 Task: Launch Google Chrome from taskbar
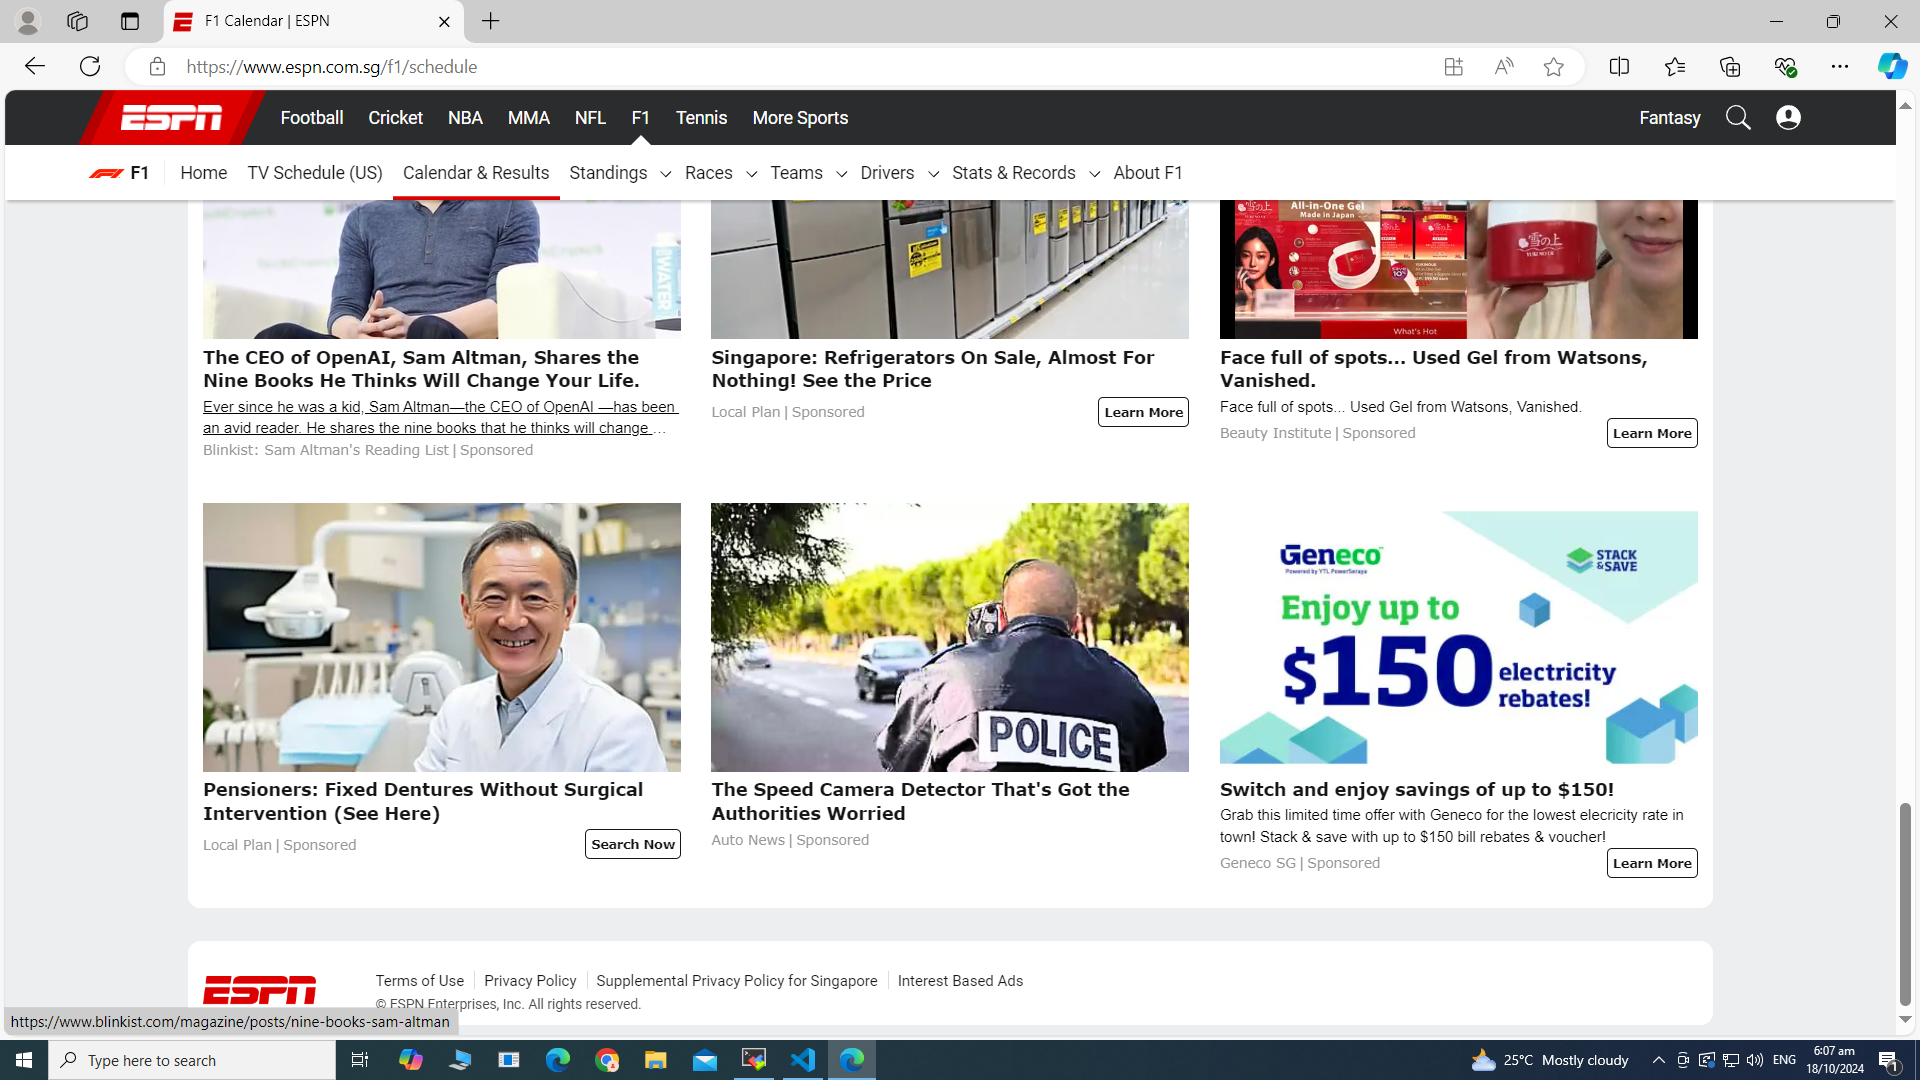pyautogui.click(x=607, y=1060)
